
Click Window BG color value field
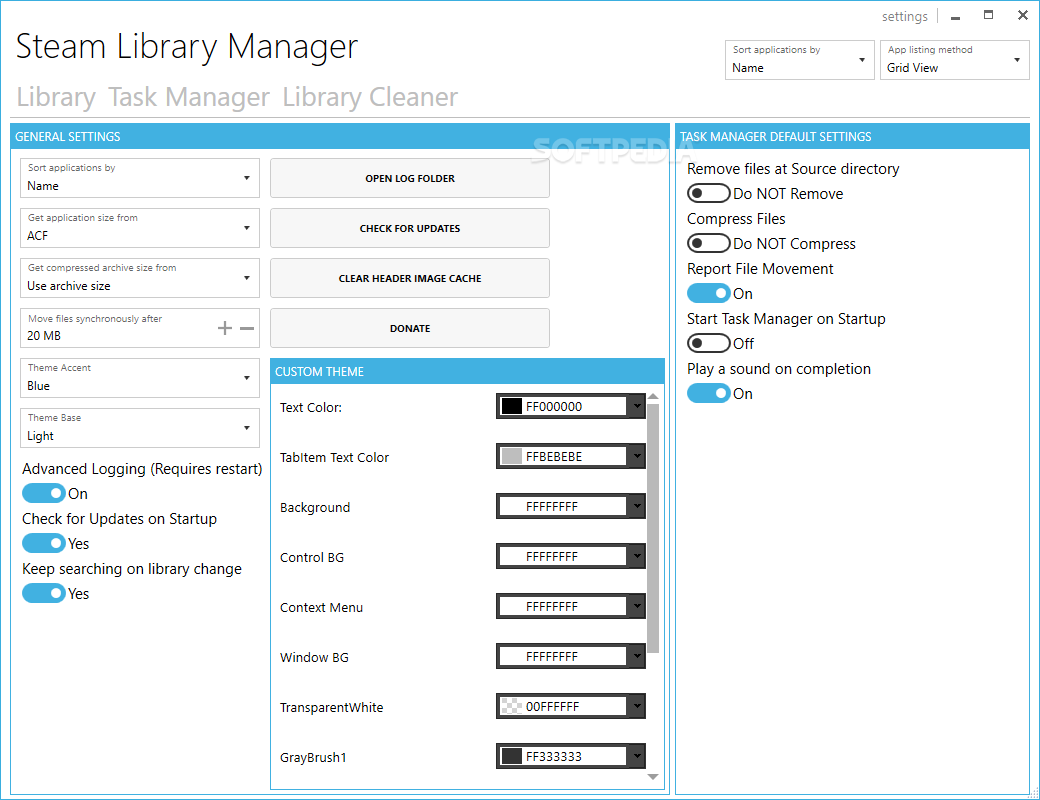(562, 656)
